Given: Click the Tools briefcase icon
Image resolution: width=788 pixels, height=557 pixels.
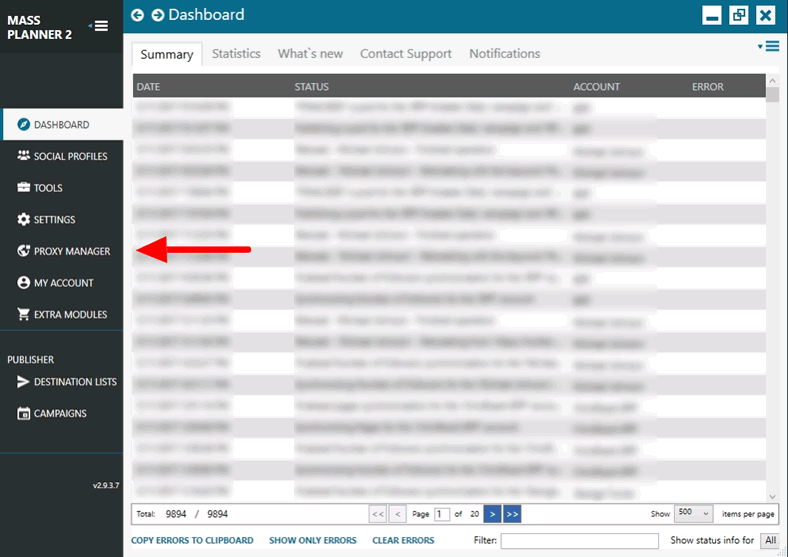Looking at the screenshot, I should click(24, 188).
